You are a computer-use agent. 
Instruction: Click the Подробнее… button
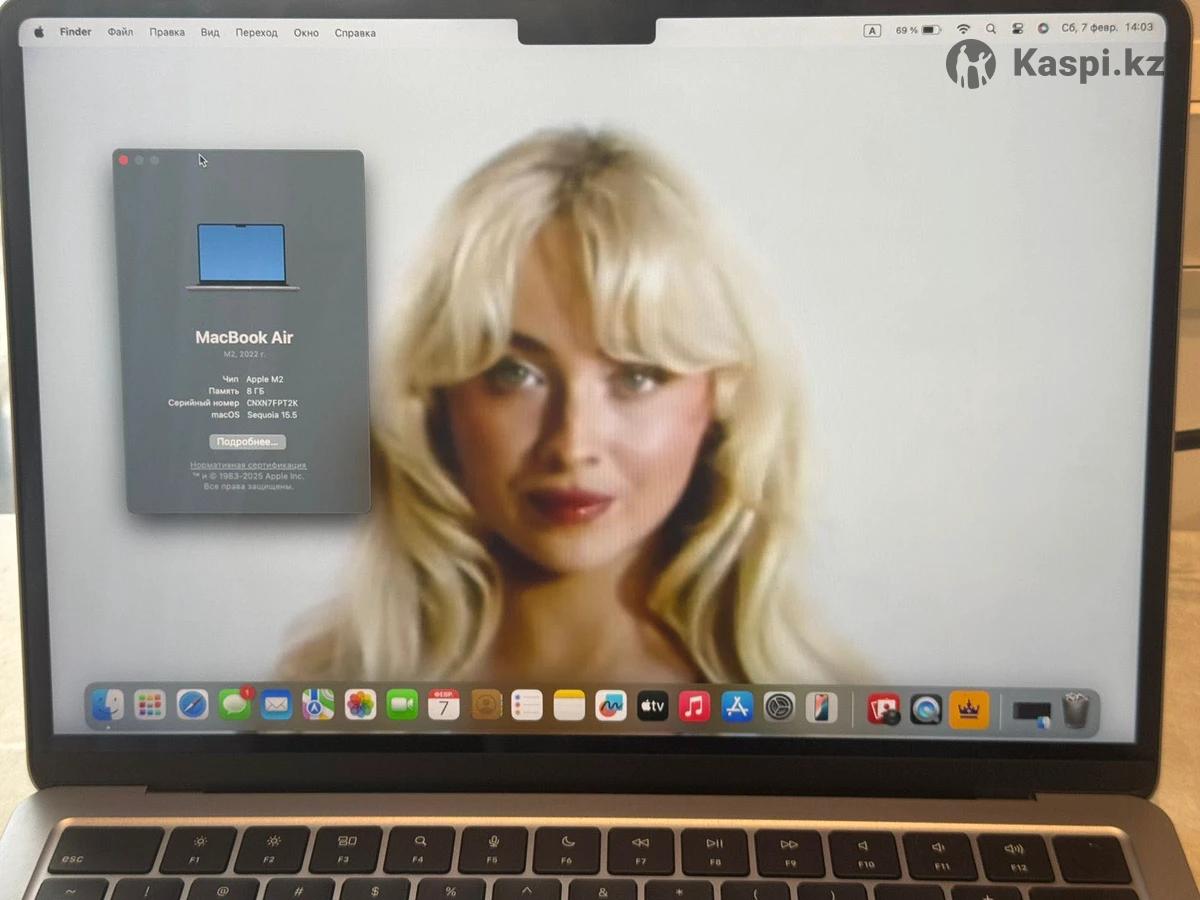(x=247, y=442)
